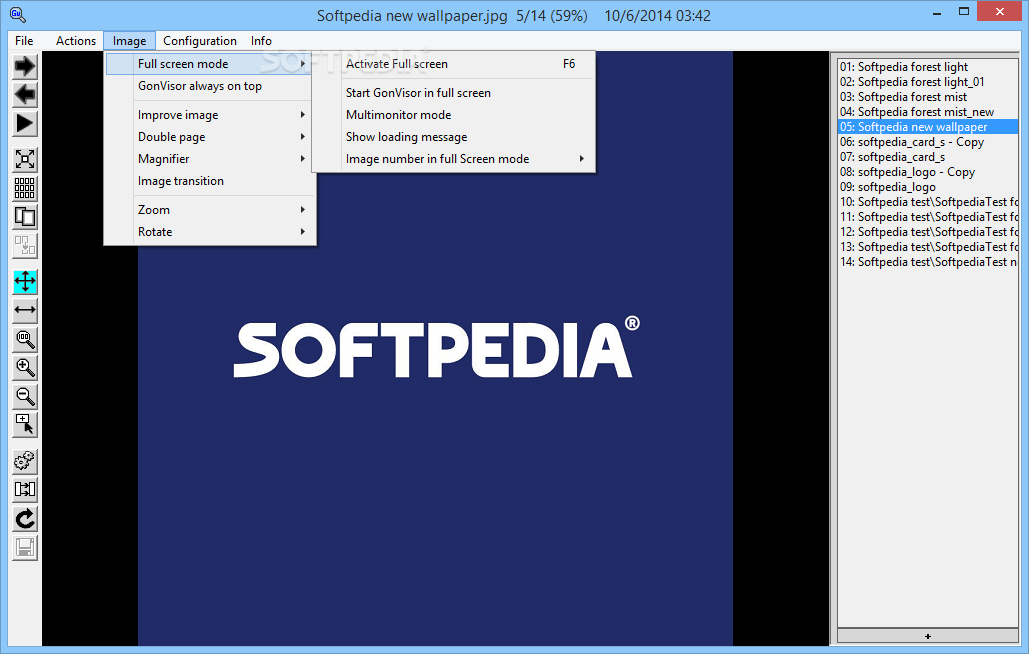Select the cyan fit-to-window four-arrow icon
This screenshot has height=654, width=1029.
pos(25,282)
